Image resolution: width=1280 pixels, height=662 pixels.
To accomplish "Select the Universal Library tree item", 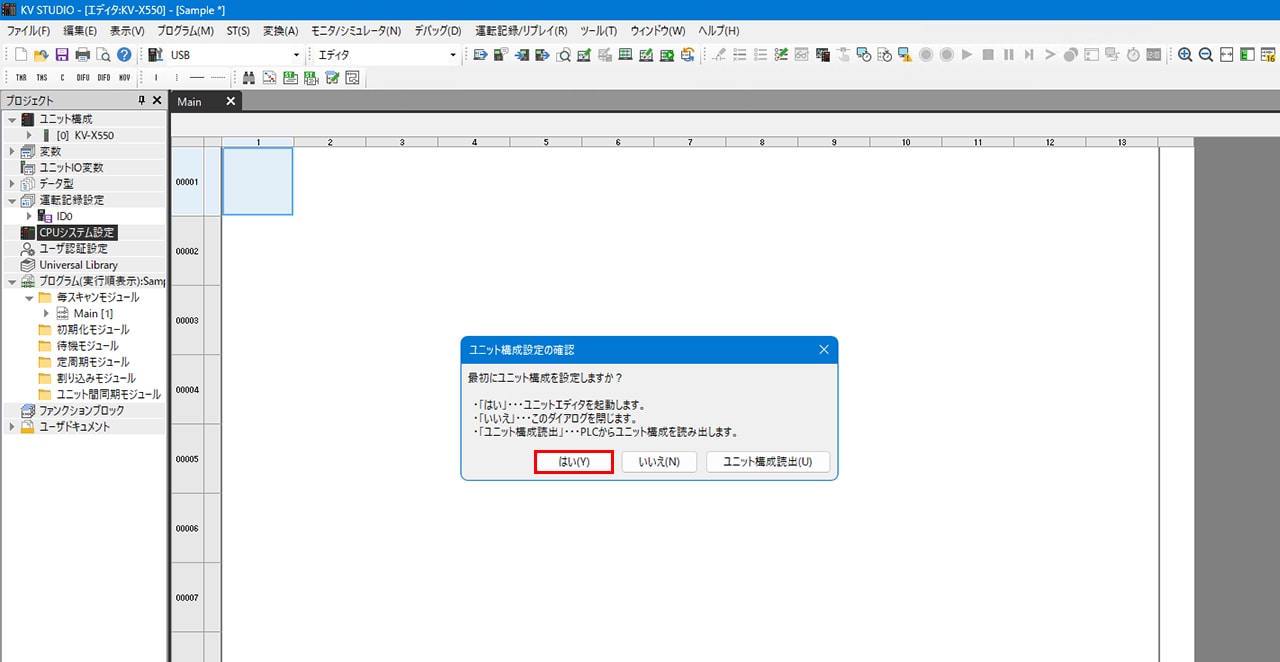I will (78, 265).
